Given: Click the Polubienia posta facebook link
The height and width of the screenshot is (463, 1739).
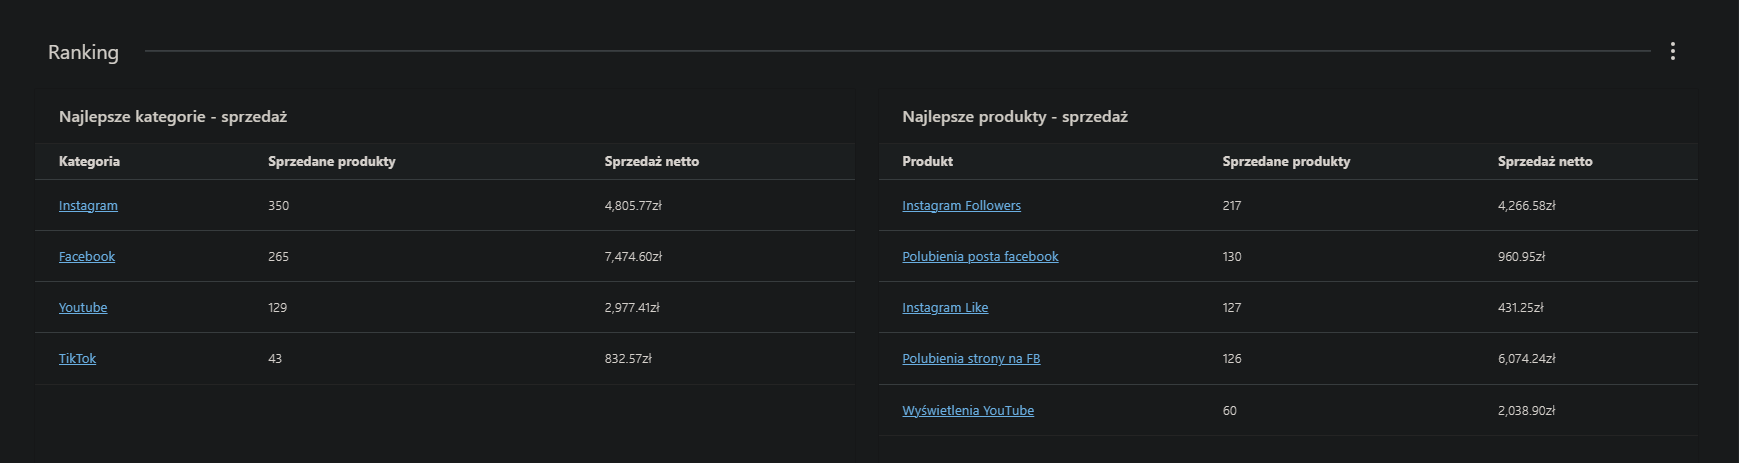Looking at the screenshot, I should click(x=980, y=256).
